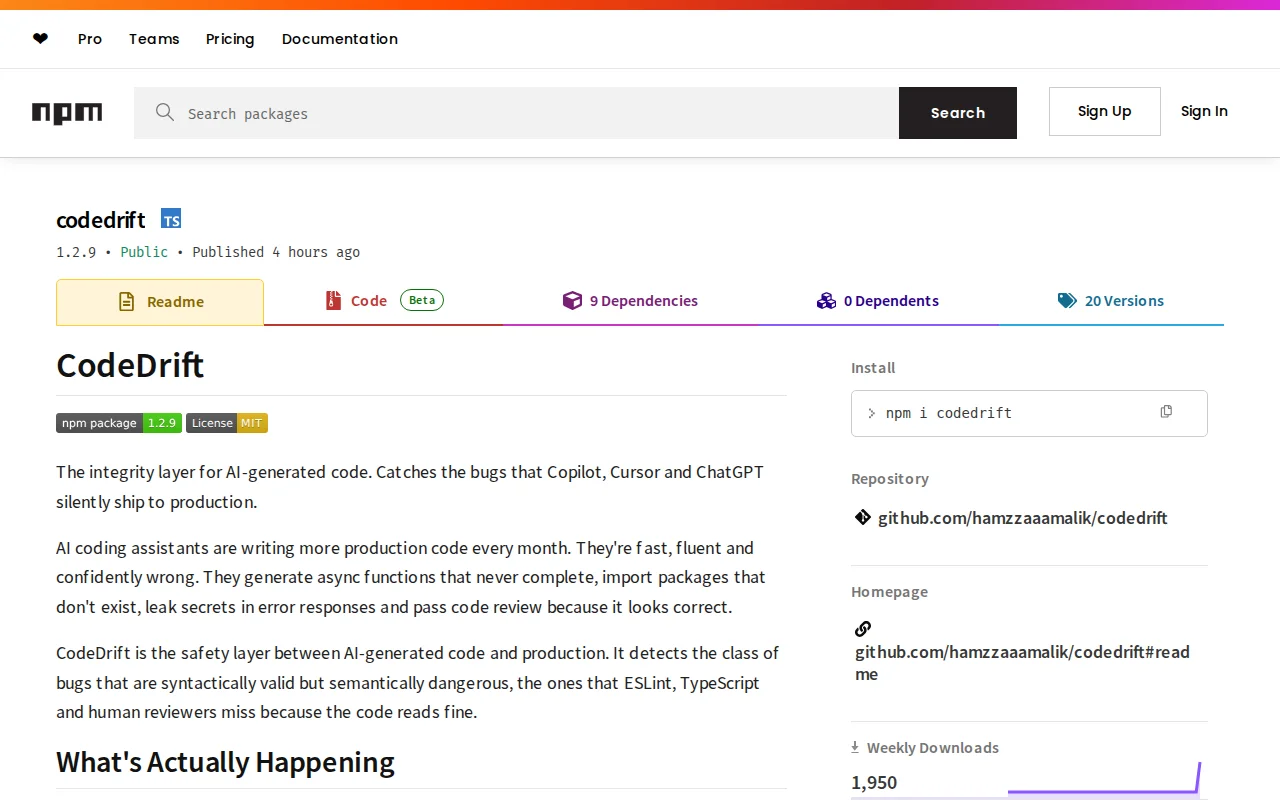Click the black Search button
Image resolution: width=1280 pixels, height=800 pixels.
pos(958,113)
